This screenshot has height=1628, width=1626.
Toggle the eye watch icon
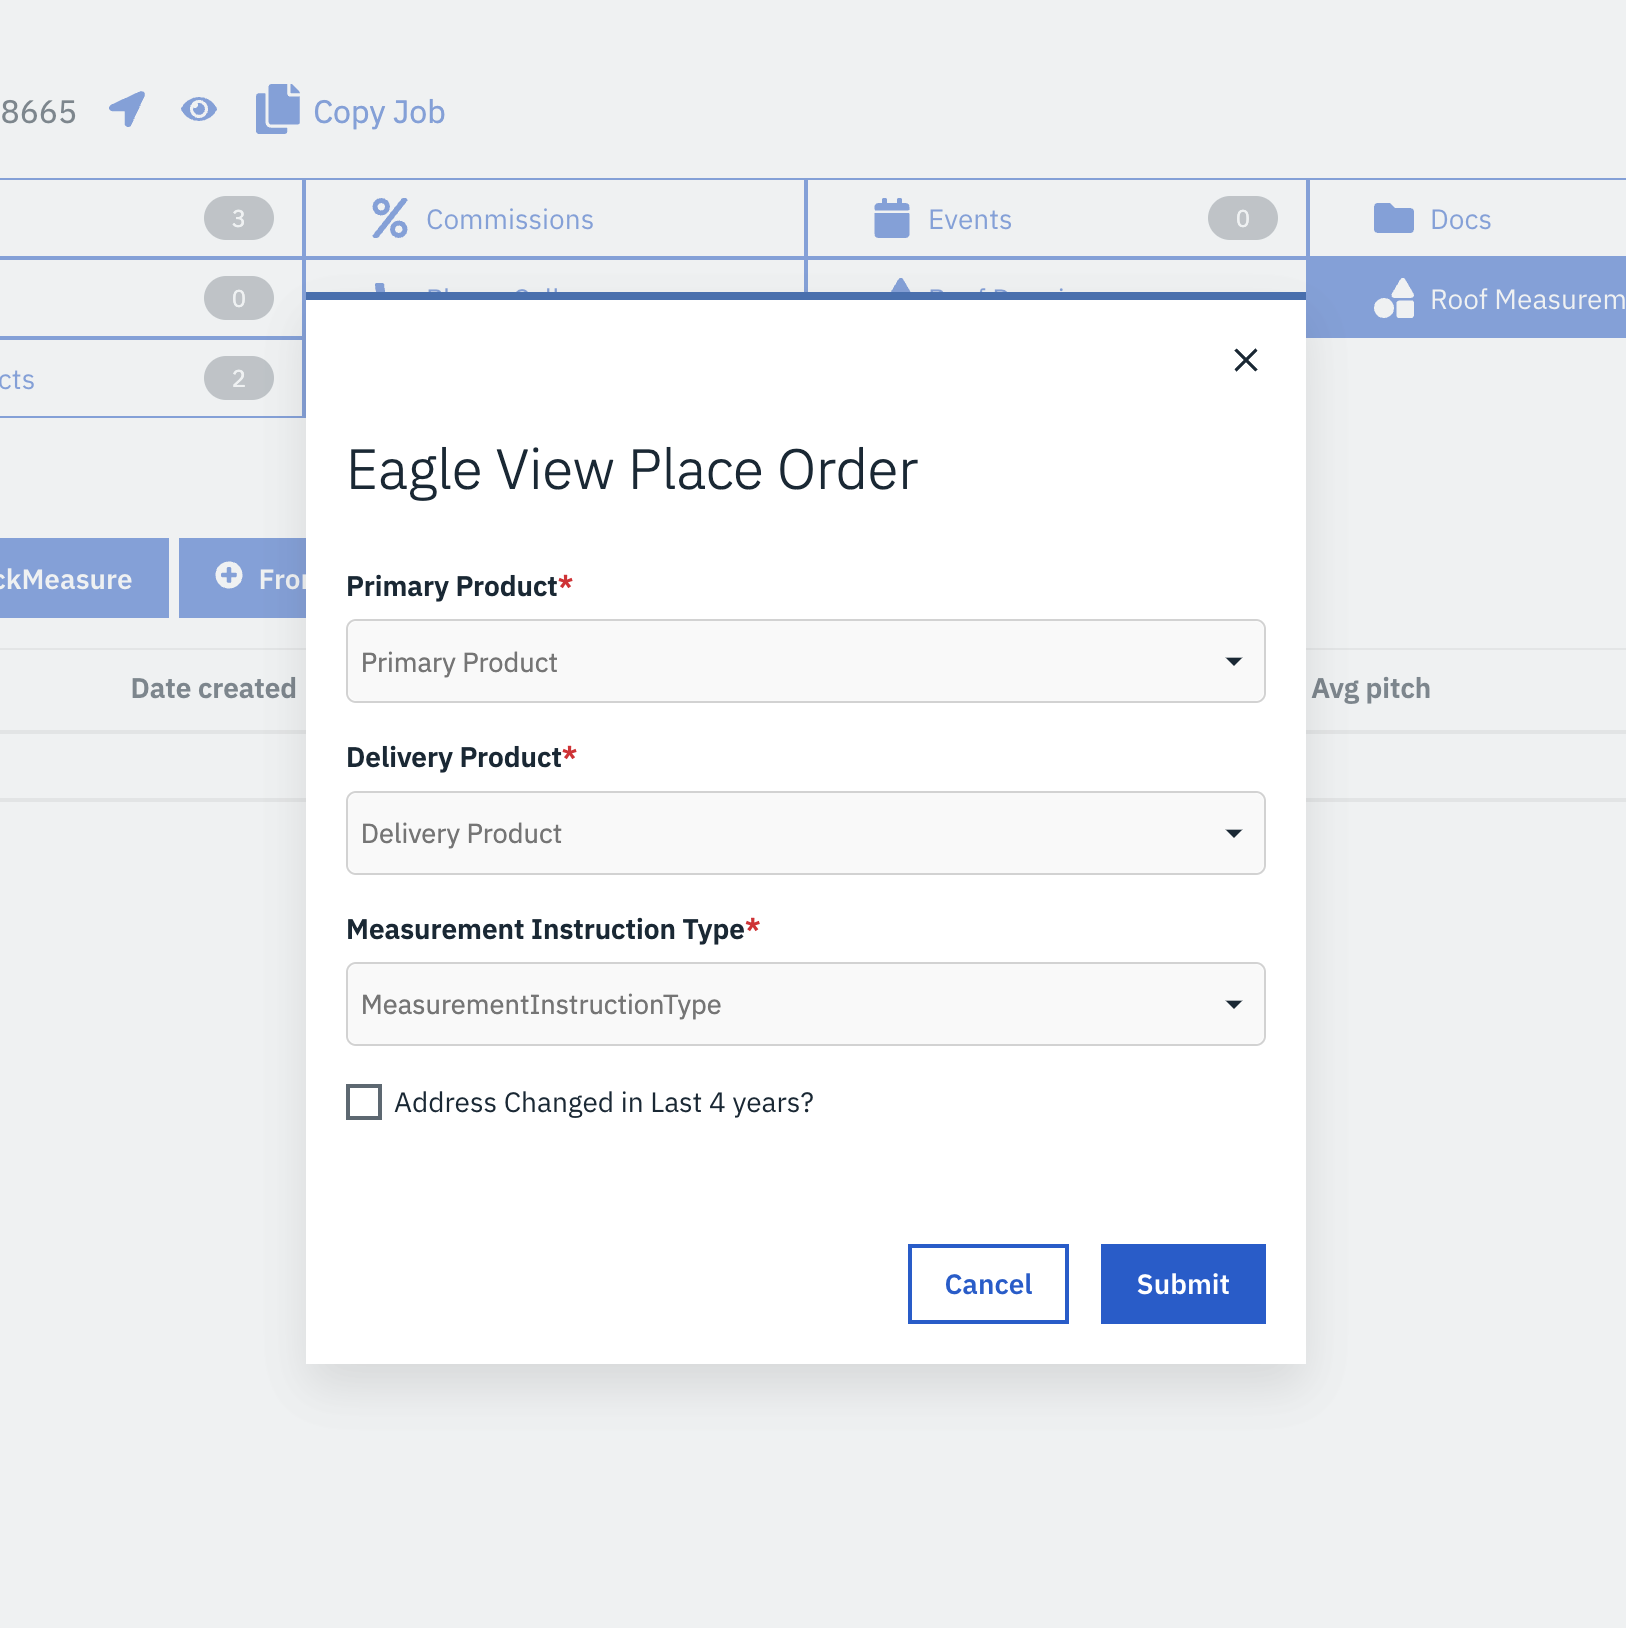coord(199,109)
